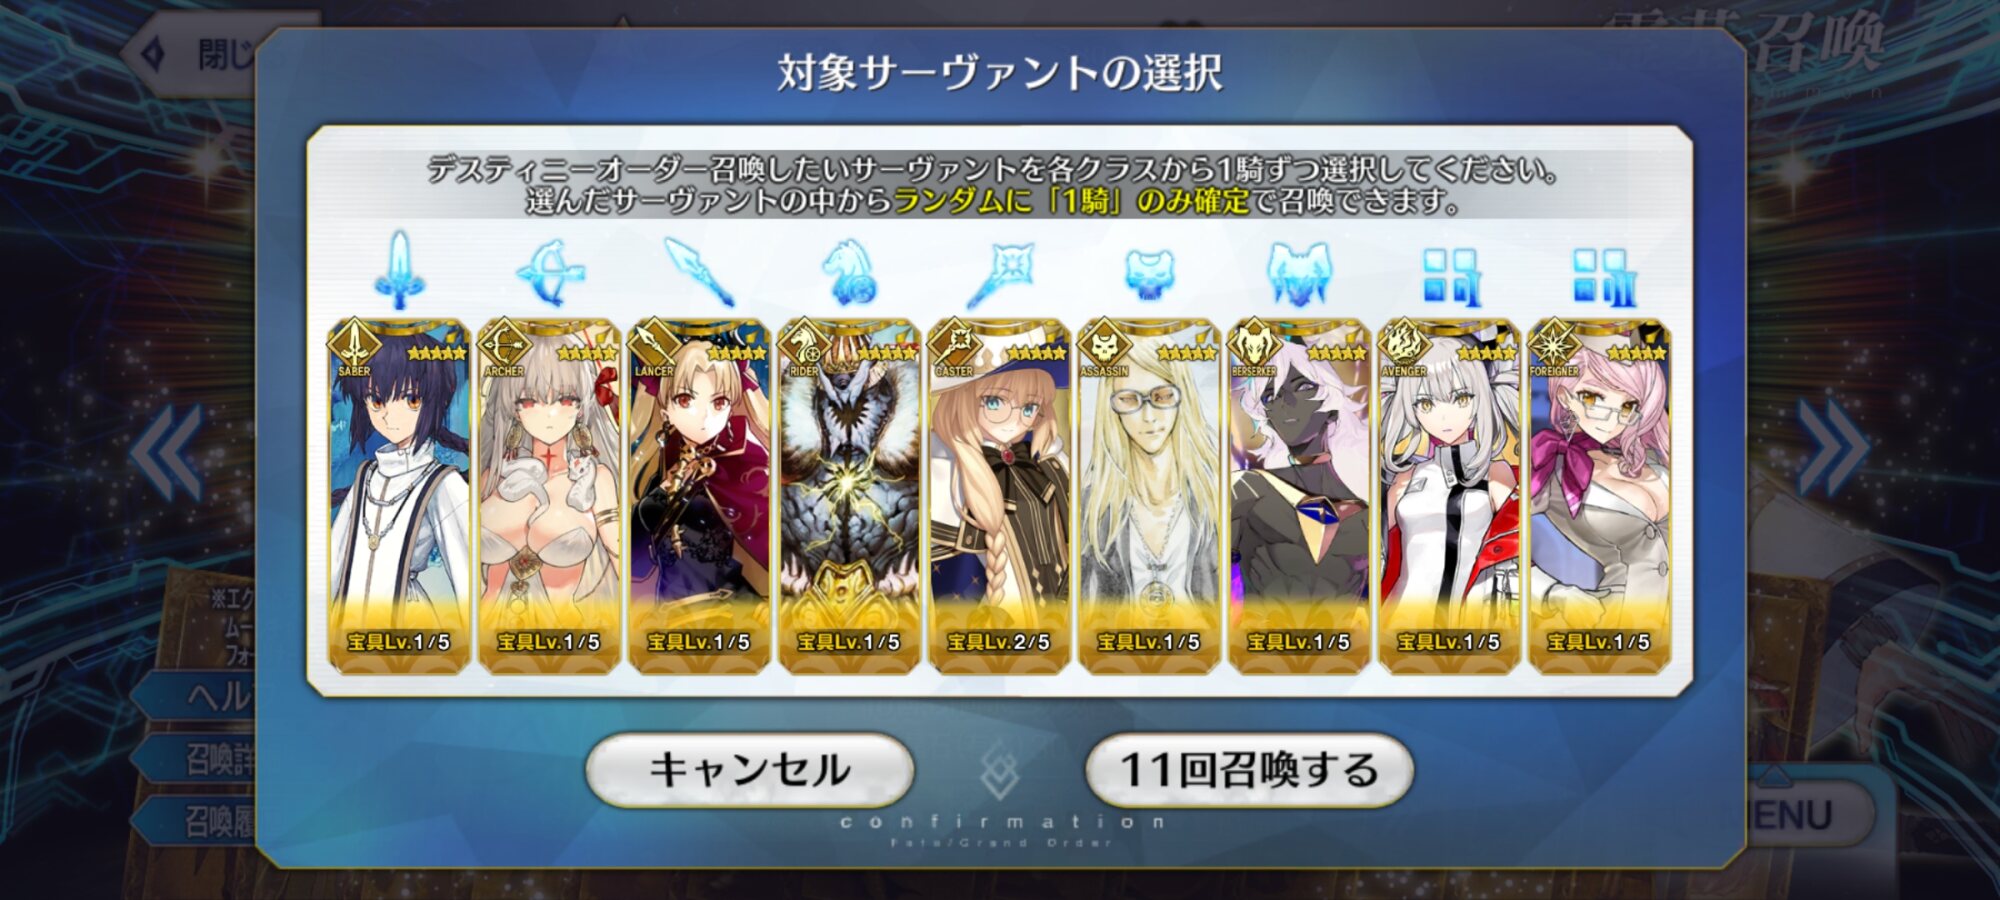Image resolution: width=2000 pixels, height=900 pixels.
Task: Choose the Archer servant card
Action: click(x=550, y=497)
